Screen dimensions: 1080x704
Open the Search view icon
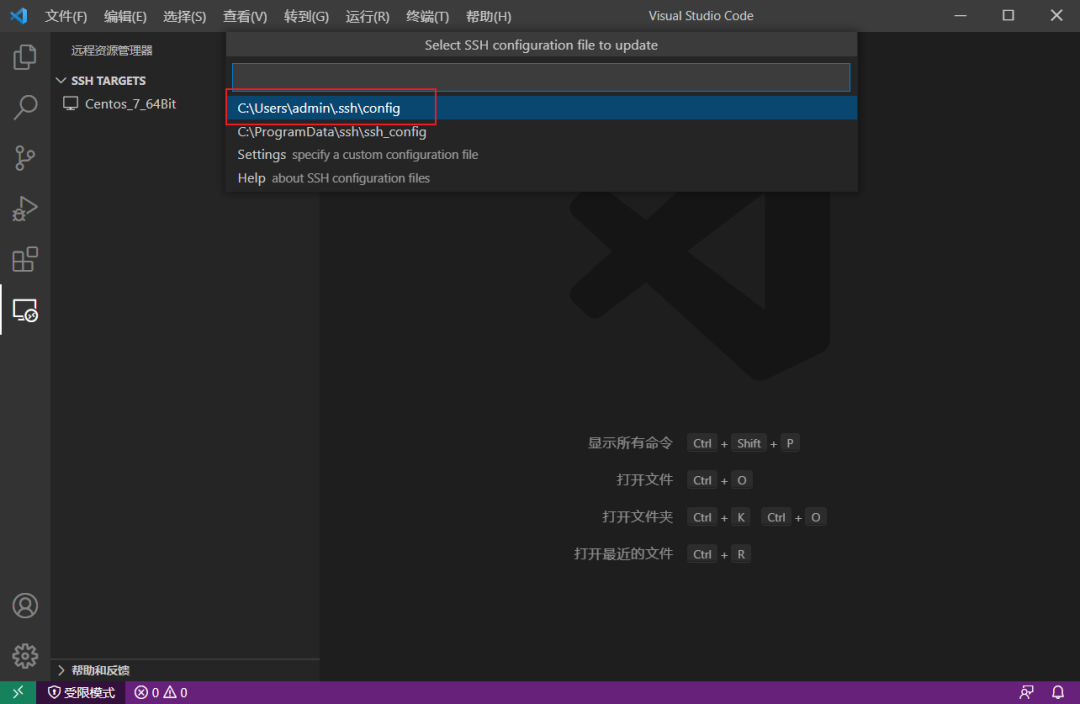(x=25, y=107)
